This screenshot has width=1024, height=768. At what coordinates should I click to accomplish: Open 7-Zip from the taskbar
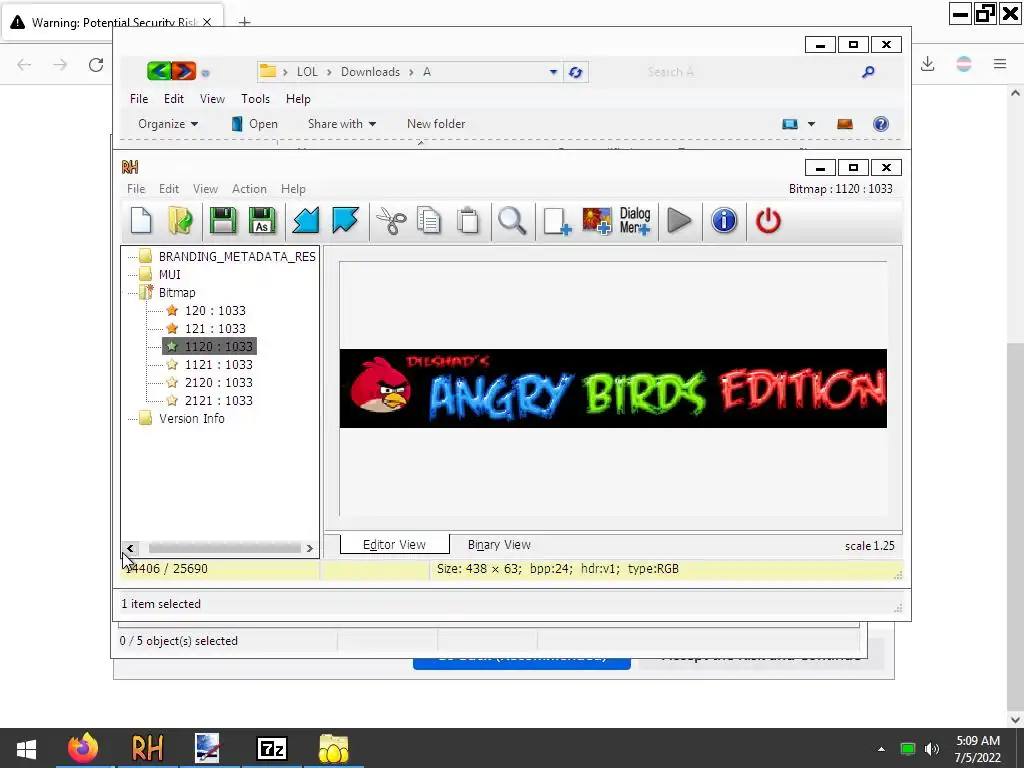[272, 748]
